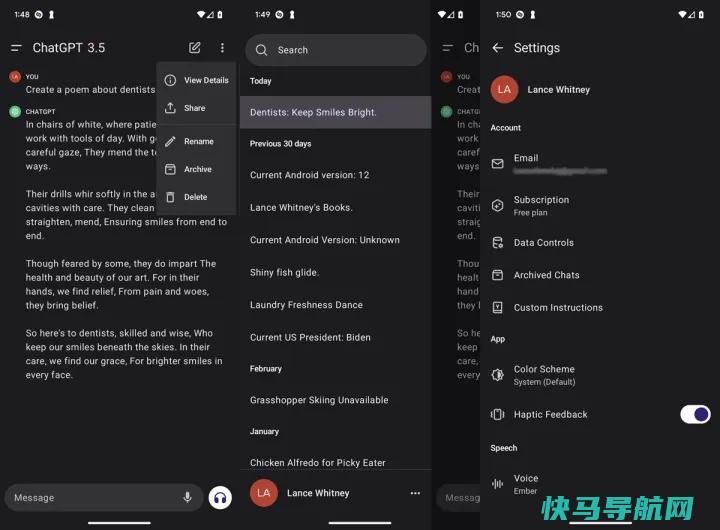Click the Haptic Feedback vibration icon

pyautogui.click(x=498, y=414)
